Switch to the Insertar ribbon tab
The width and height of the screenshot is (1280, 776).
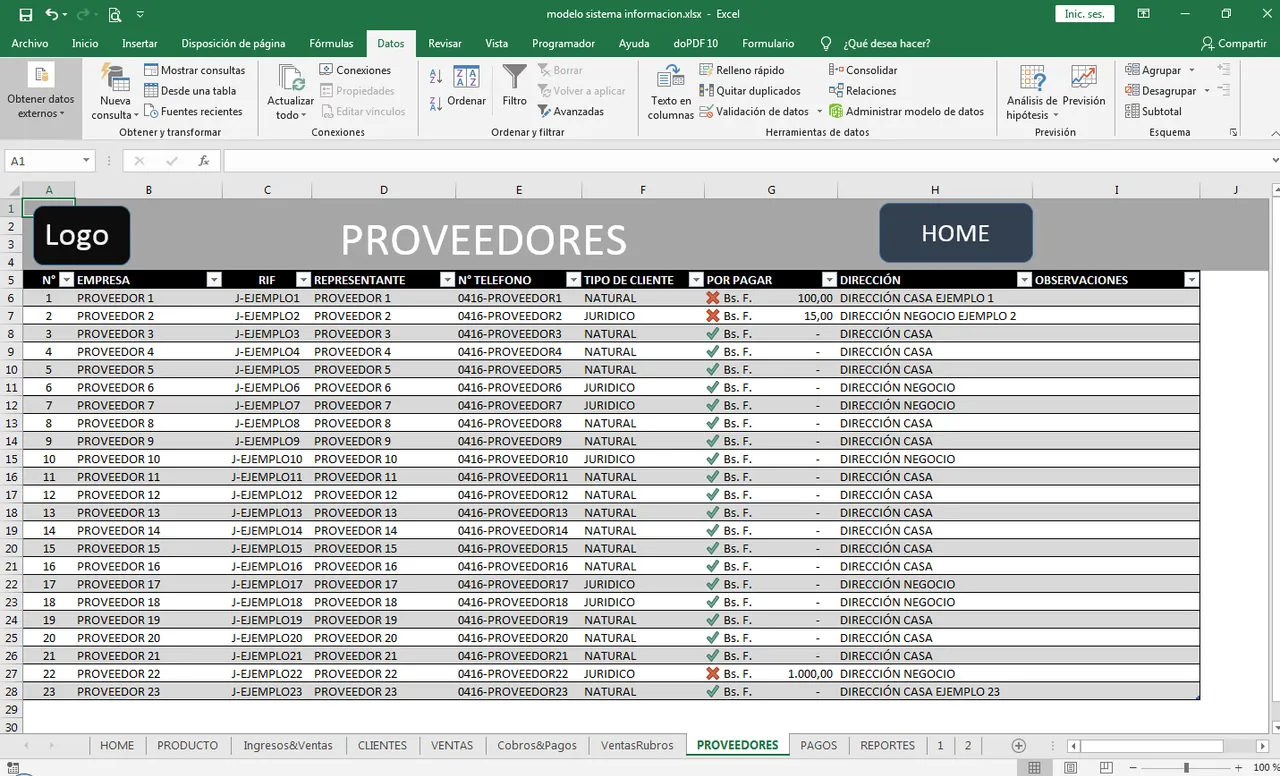point(140,43)
